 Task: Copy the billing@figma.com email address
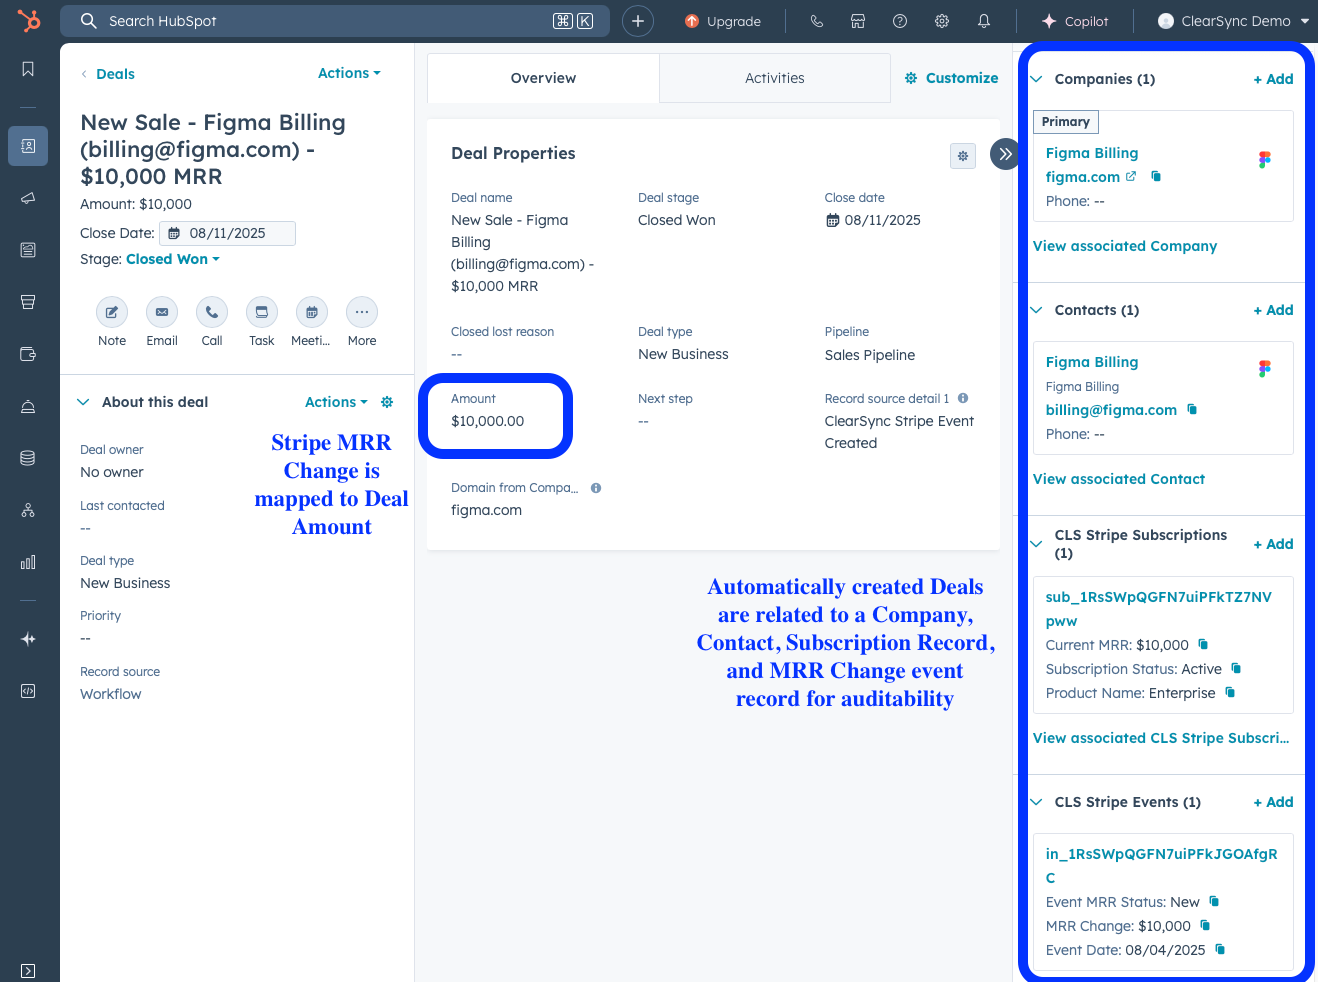(x=1192, y=410)
